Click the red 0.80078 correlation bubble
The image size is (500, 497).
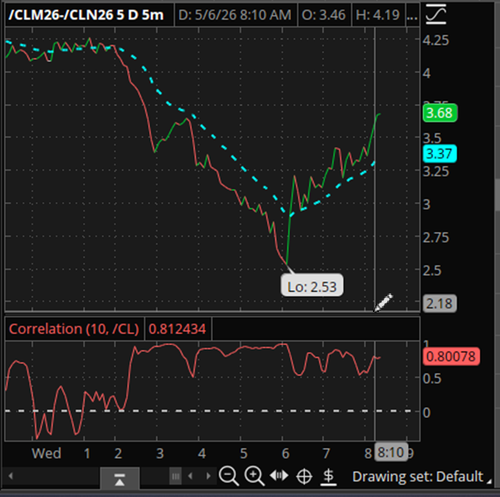click(x=451, y=356)
